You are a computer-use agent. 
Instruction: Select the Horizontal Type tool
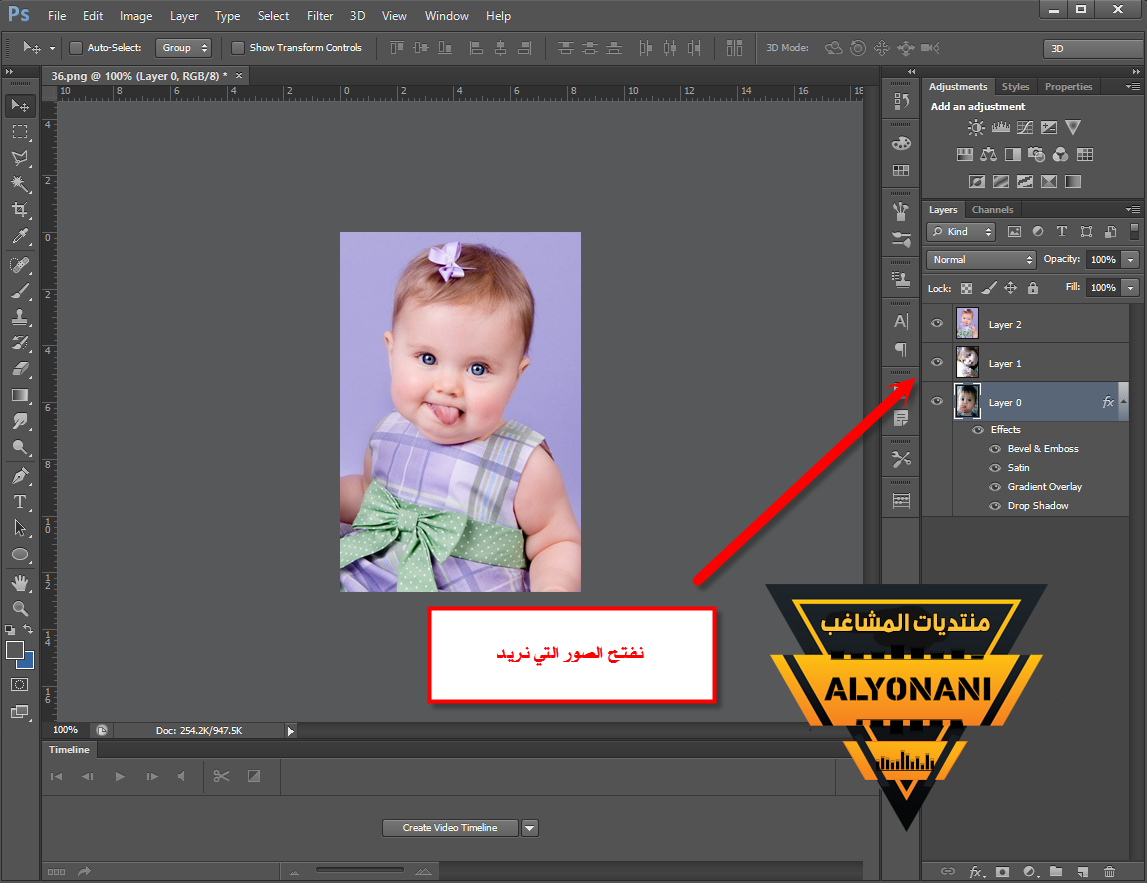click(x=20, y=501)
